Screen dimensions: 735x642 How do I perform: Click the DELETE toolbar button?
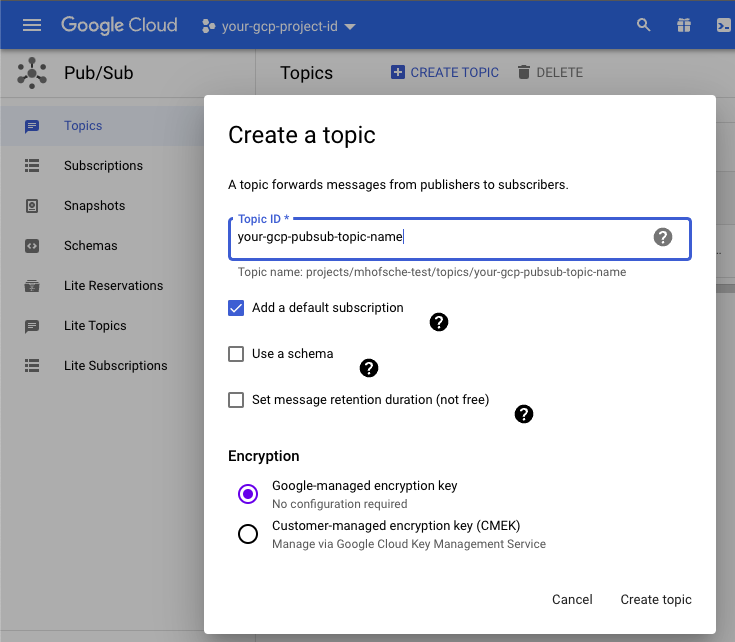(x=550, y=72)
